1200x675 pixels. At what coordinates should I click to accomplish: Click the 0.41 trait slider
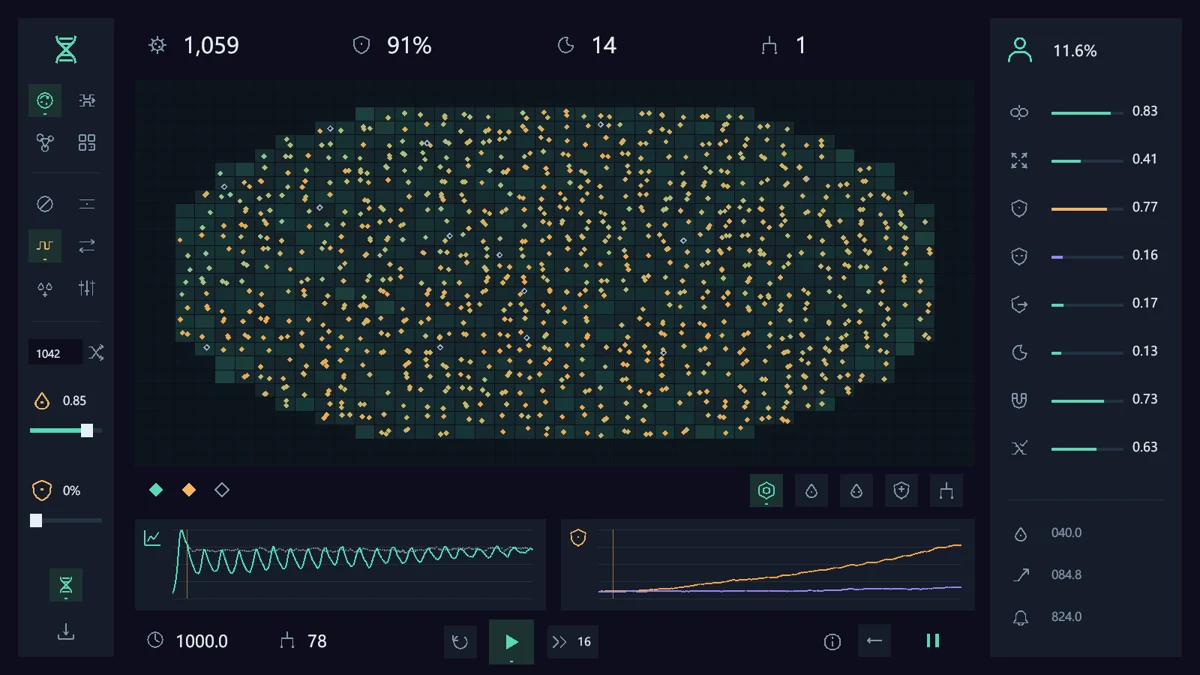[1086, 161]
